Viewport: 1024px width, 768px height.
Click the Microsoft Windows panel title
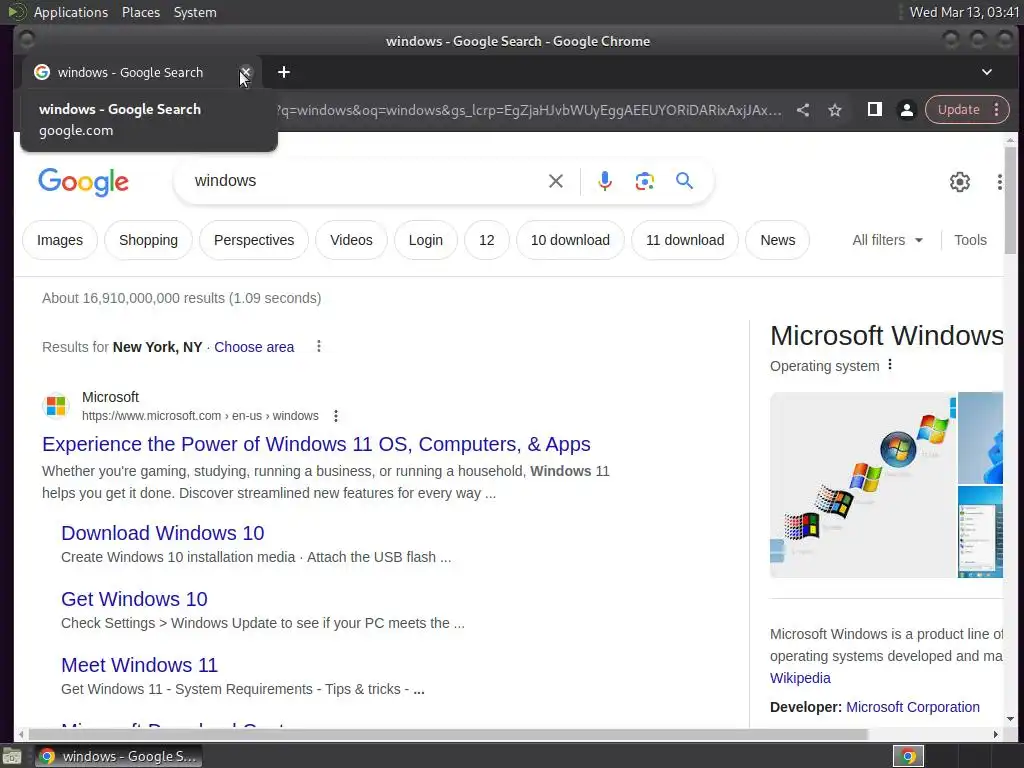[886, 336]
